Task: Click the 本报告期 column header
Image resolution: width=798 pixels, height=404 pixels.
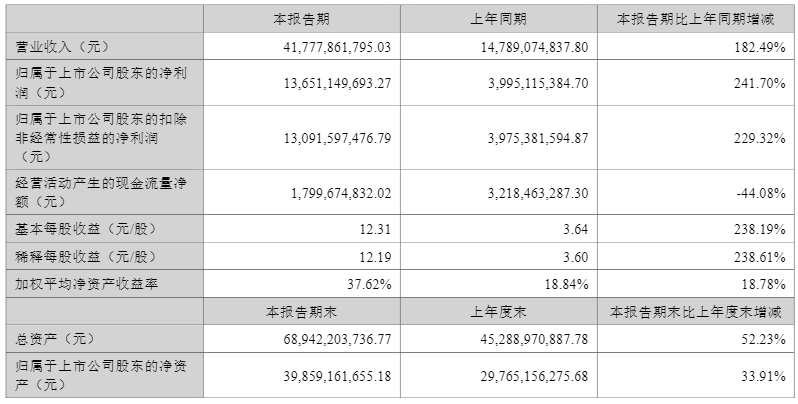Action: point(302,19)
